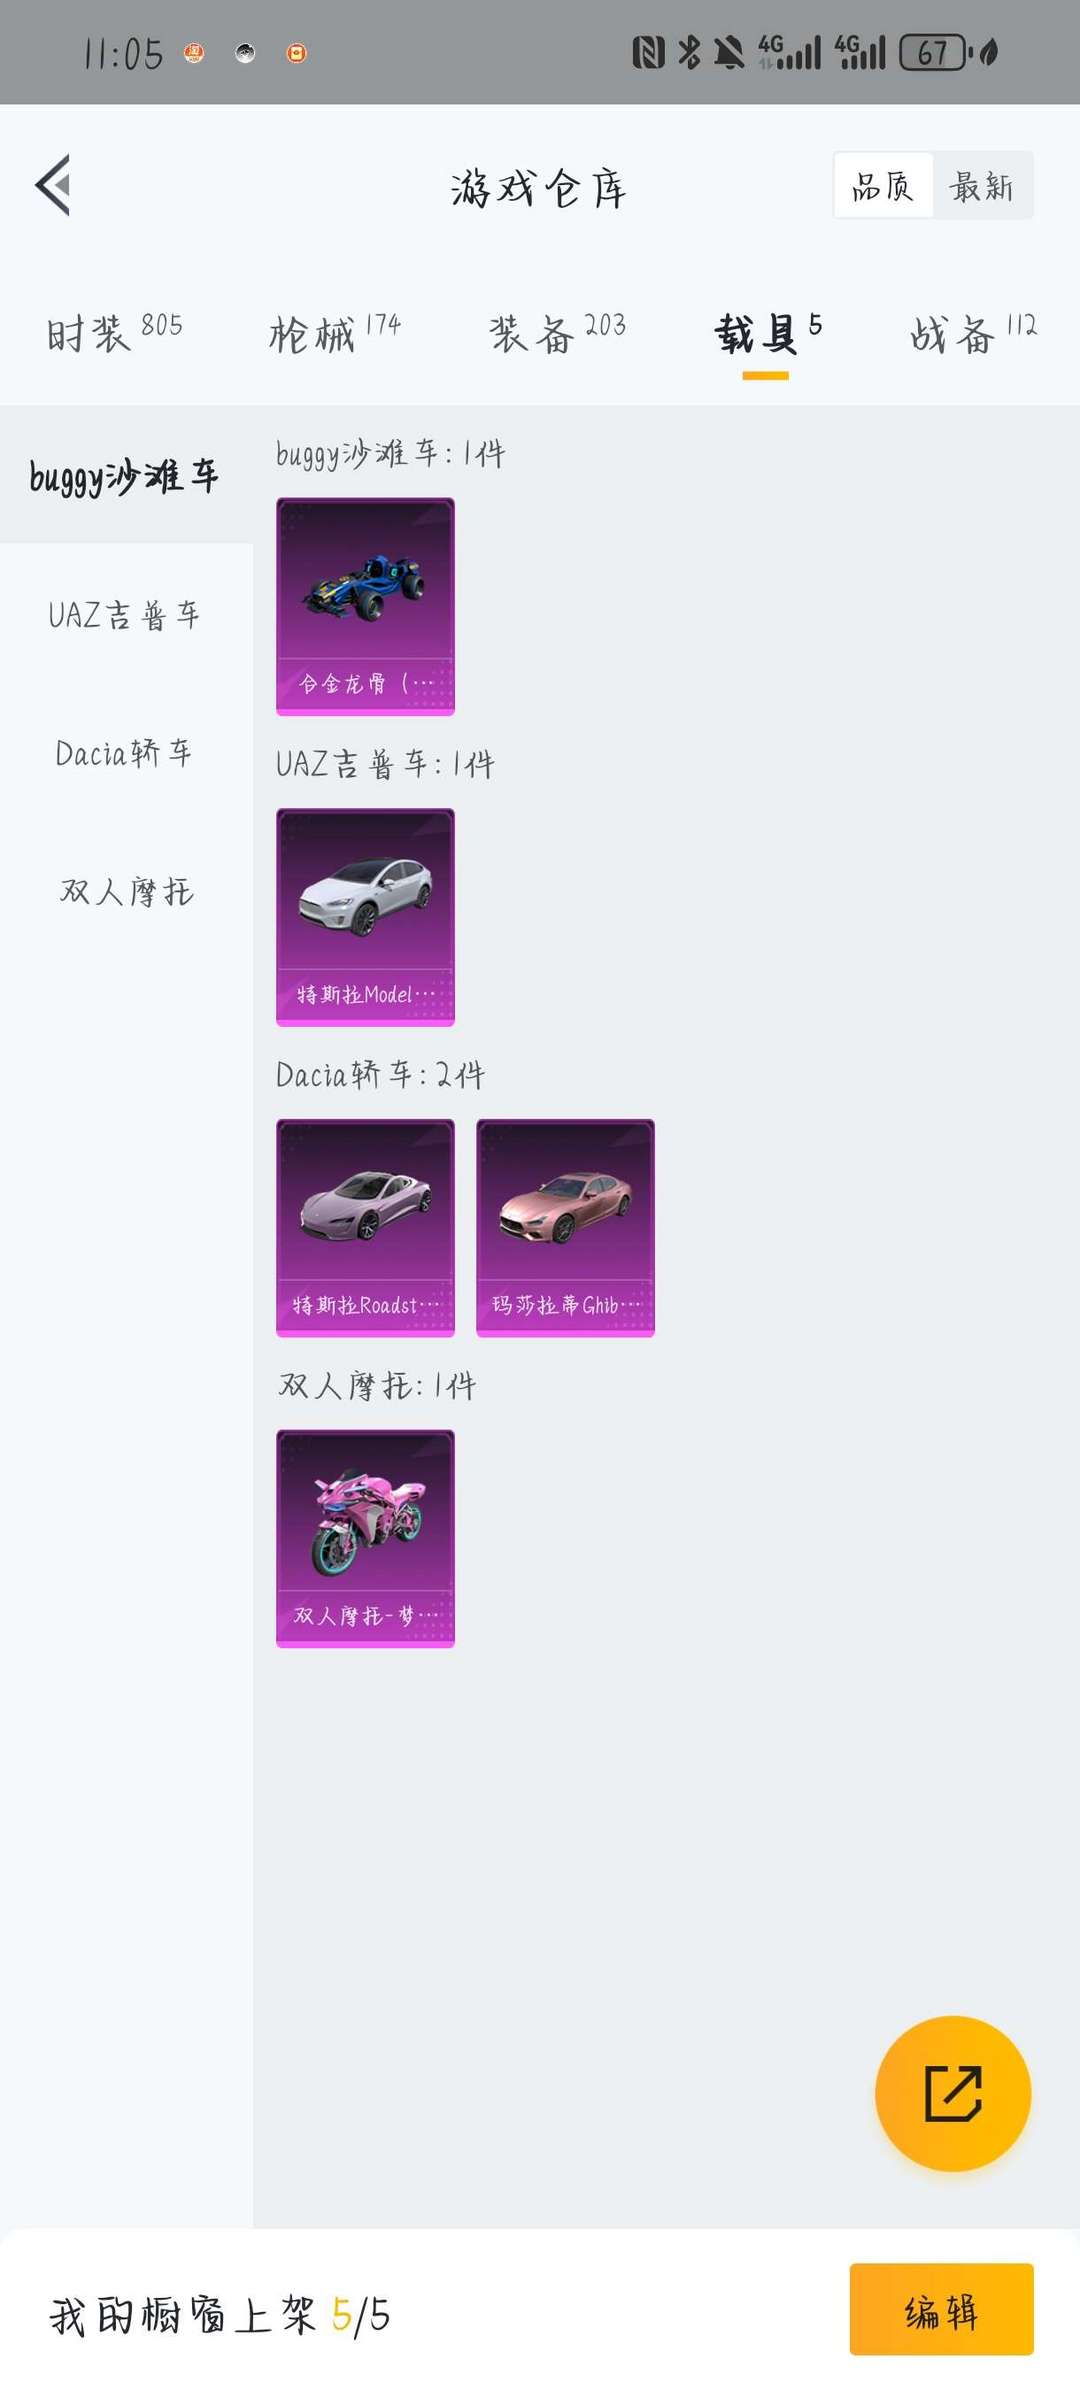Screen dimensions: 1080x2390
Task: Switch sorting to 最新
Action: point(981,186)
